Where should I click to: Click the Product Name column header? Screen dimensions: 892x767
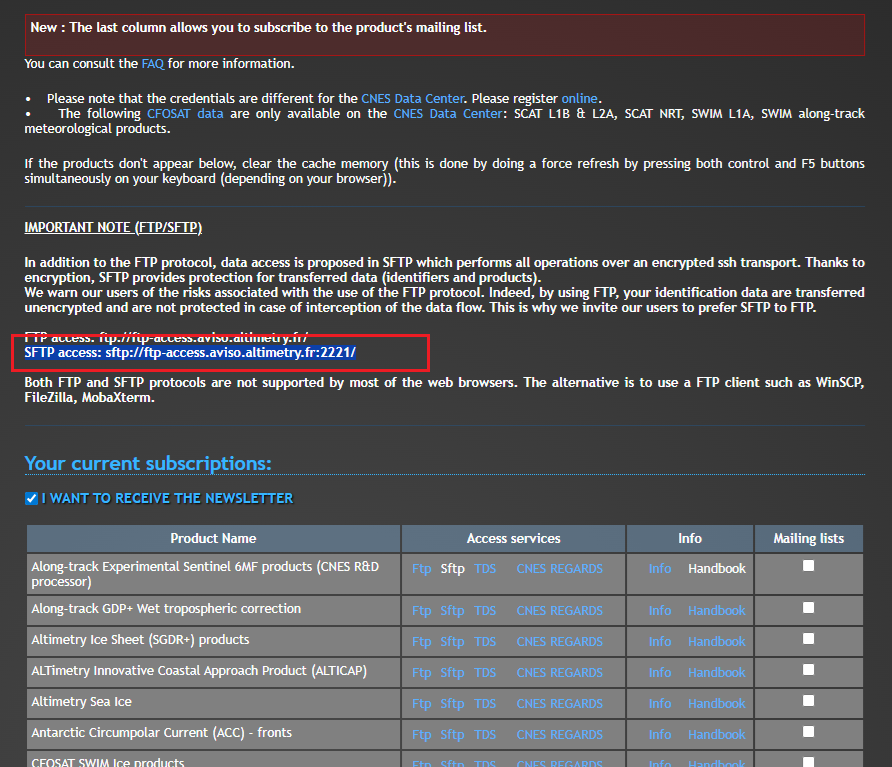(x=213, y=538)
